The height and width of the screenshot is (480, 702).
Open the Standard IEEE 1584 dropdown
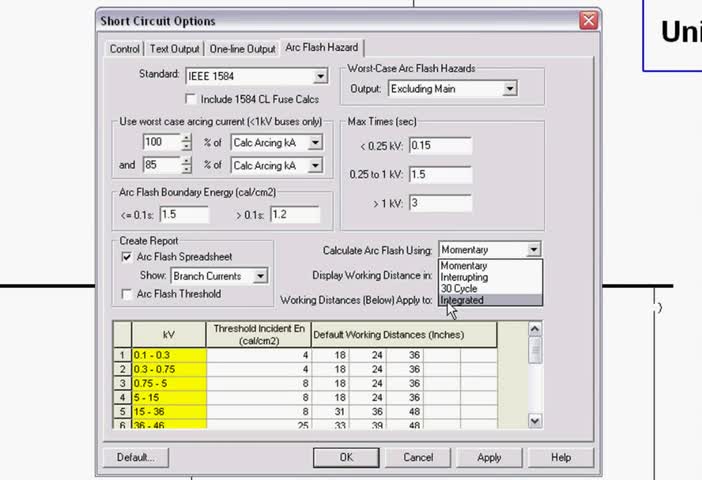(x=320, y=76)
